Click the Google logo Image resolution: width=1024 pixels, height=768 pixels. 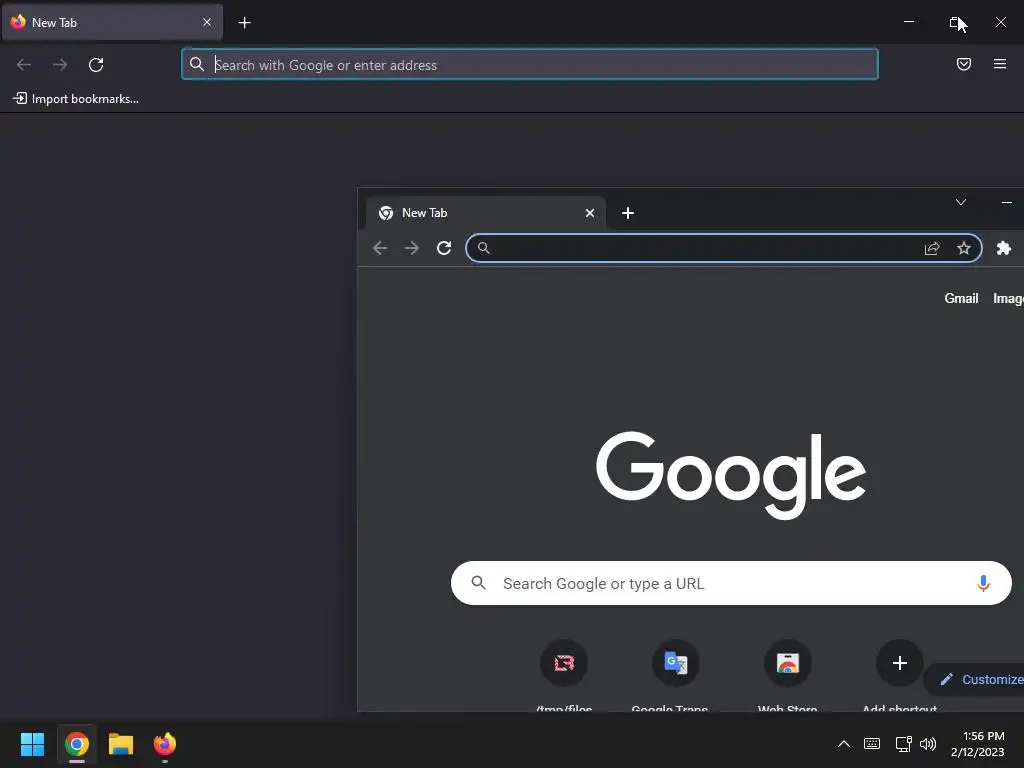(x=731, y=475)
